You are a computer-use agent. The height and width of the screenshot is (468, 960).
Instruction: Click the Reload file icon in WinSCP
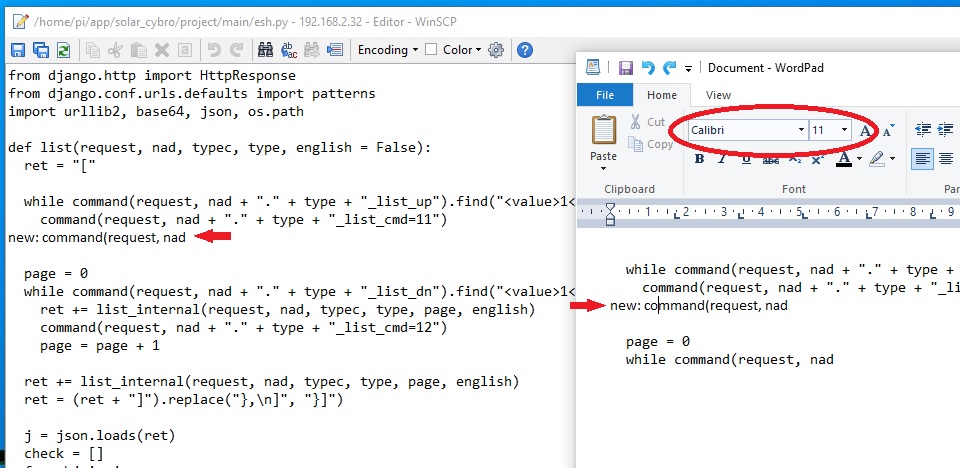coord(64,50)
